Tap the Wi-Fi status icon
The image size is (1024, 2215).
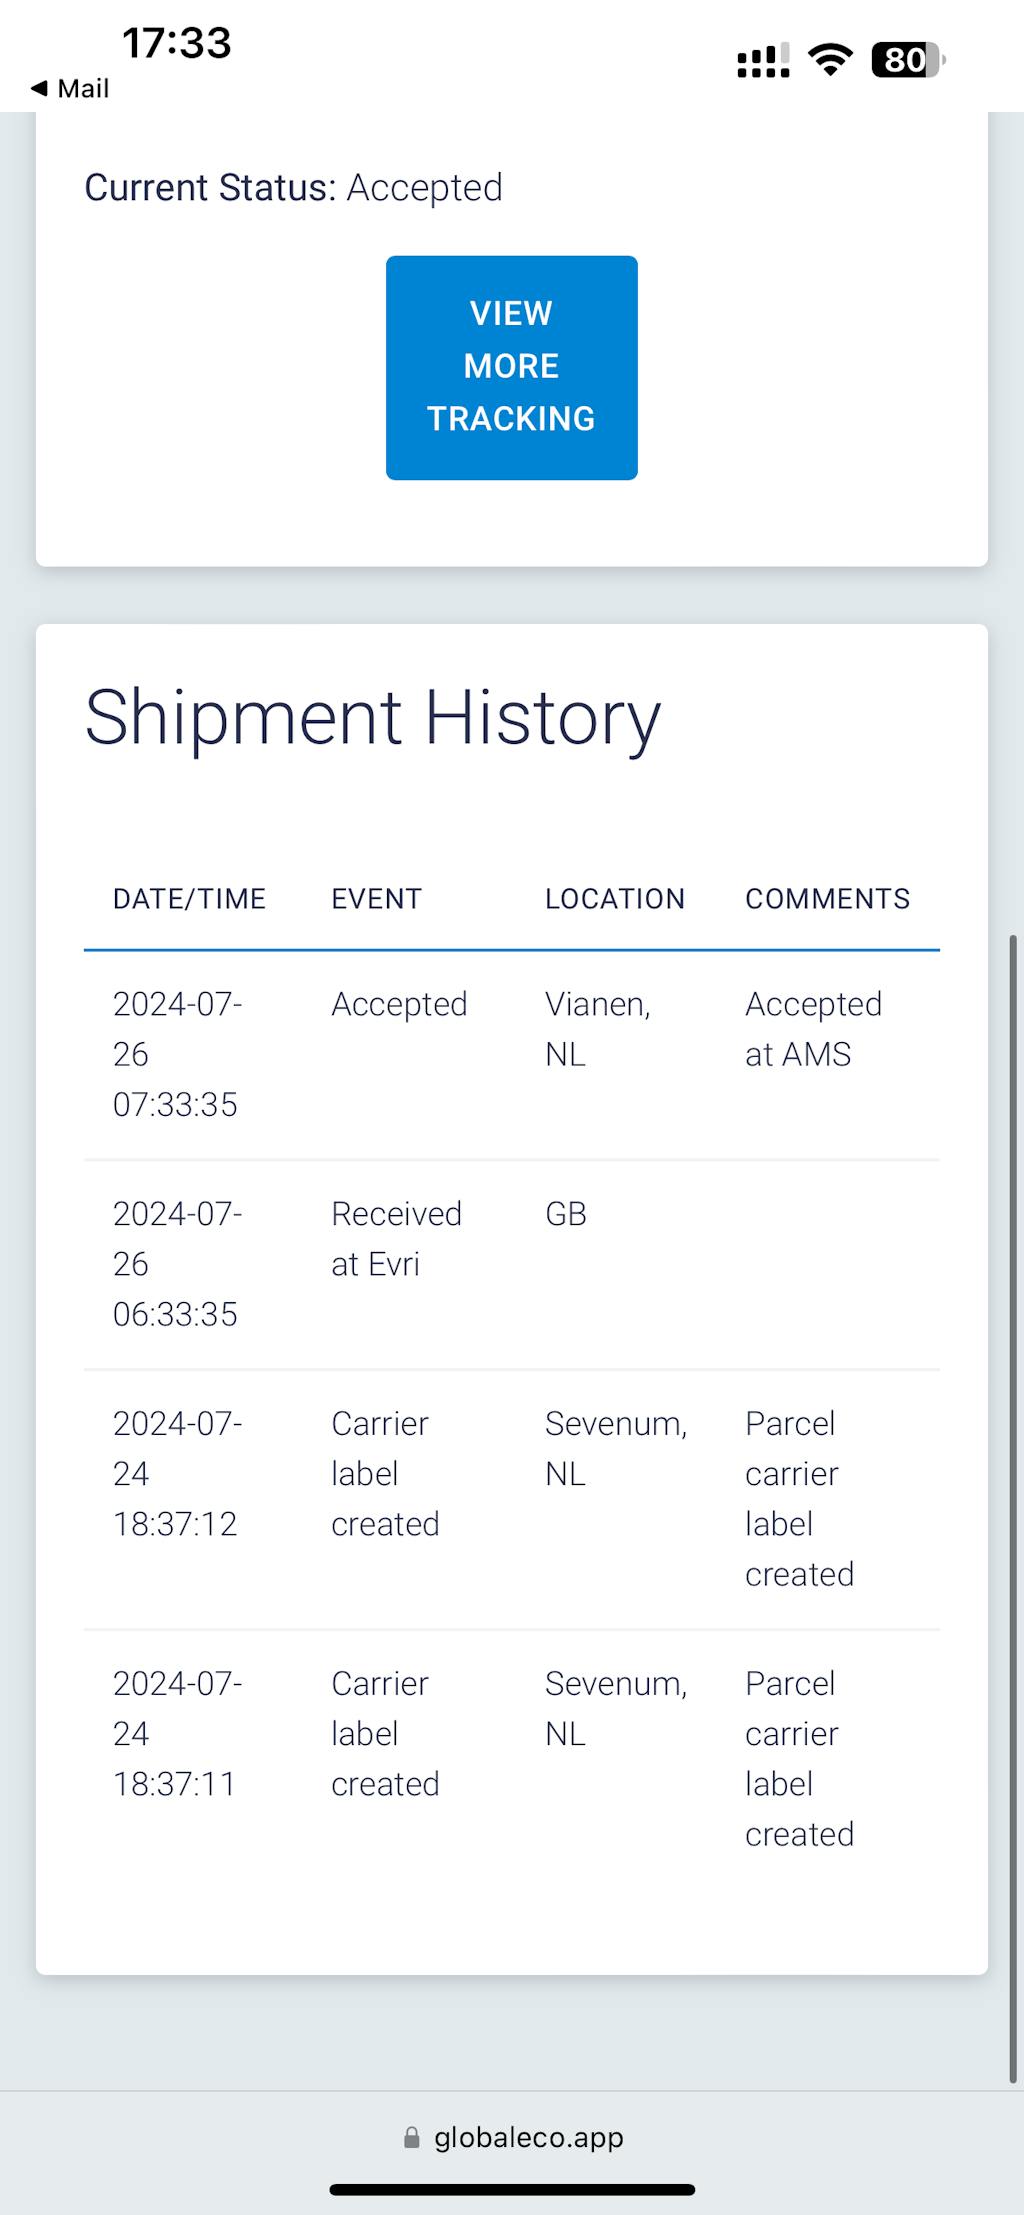coord(830,60)
